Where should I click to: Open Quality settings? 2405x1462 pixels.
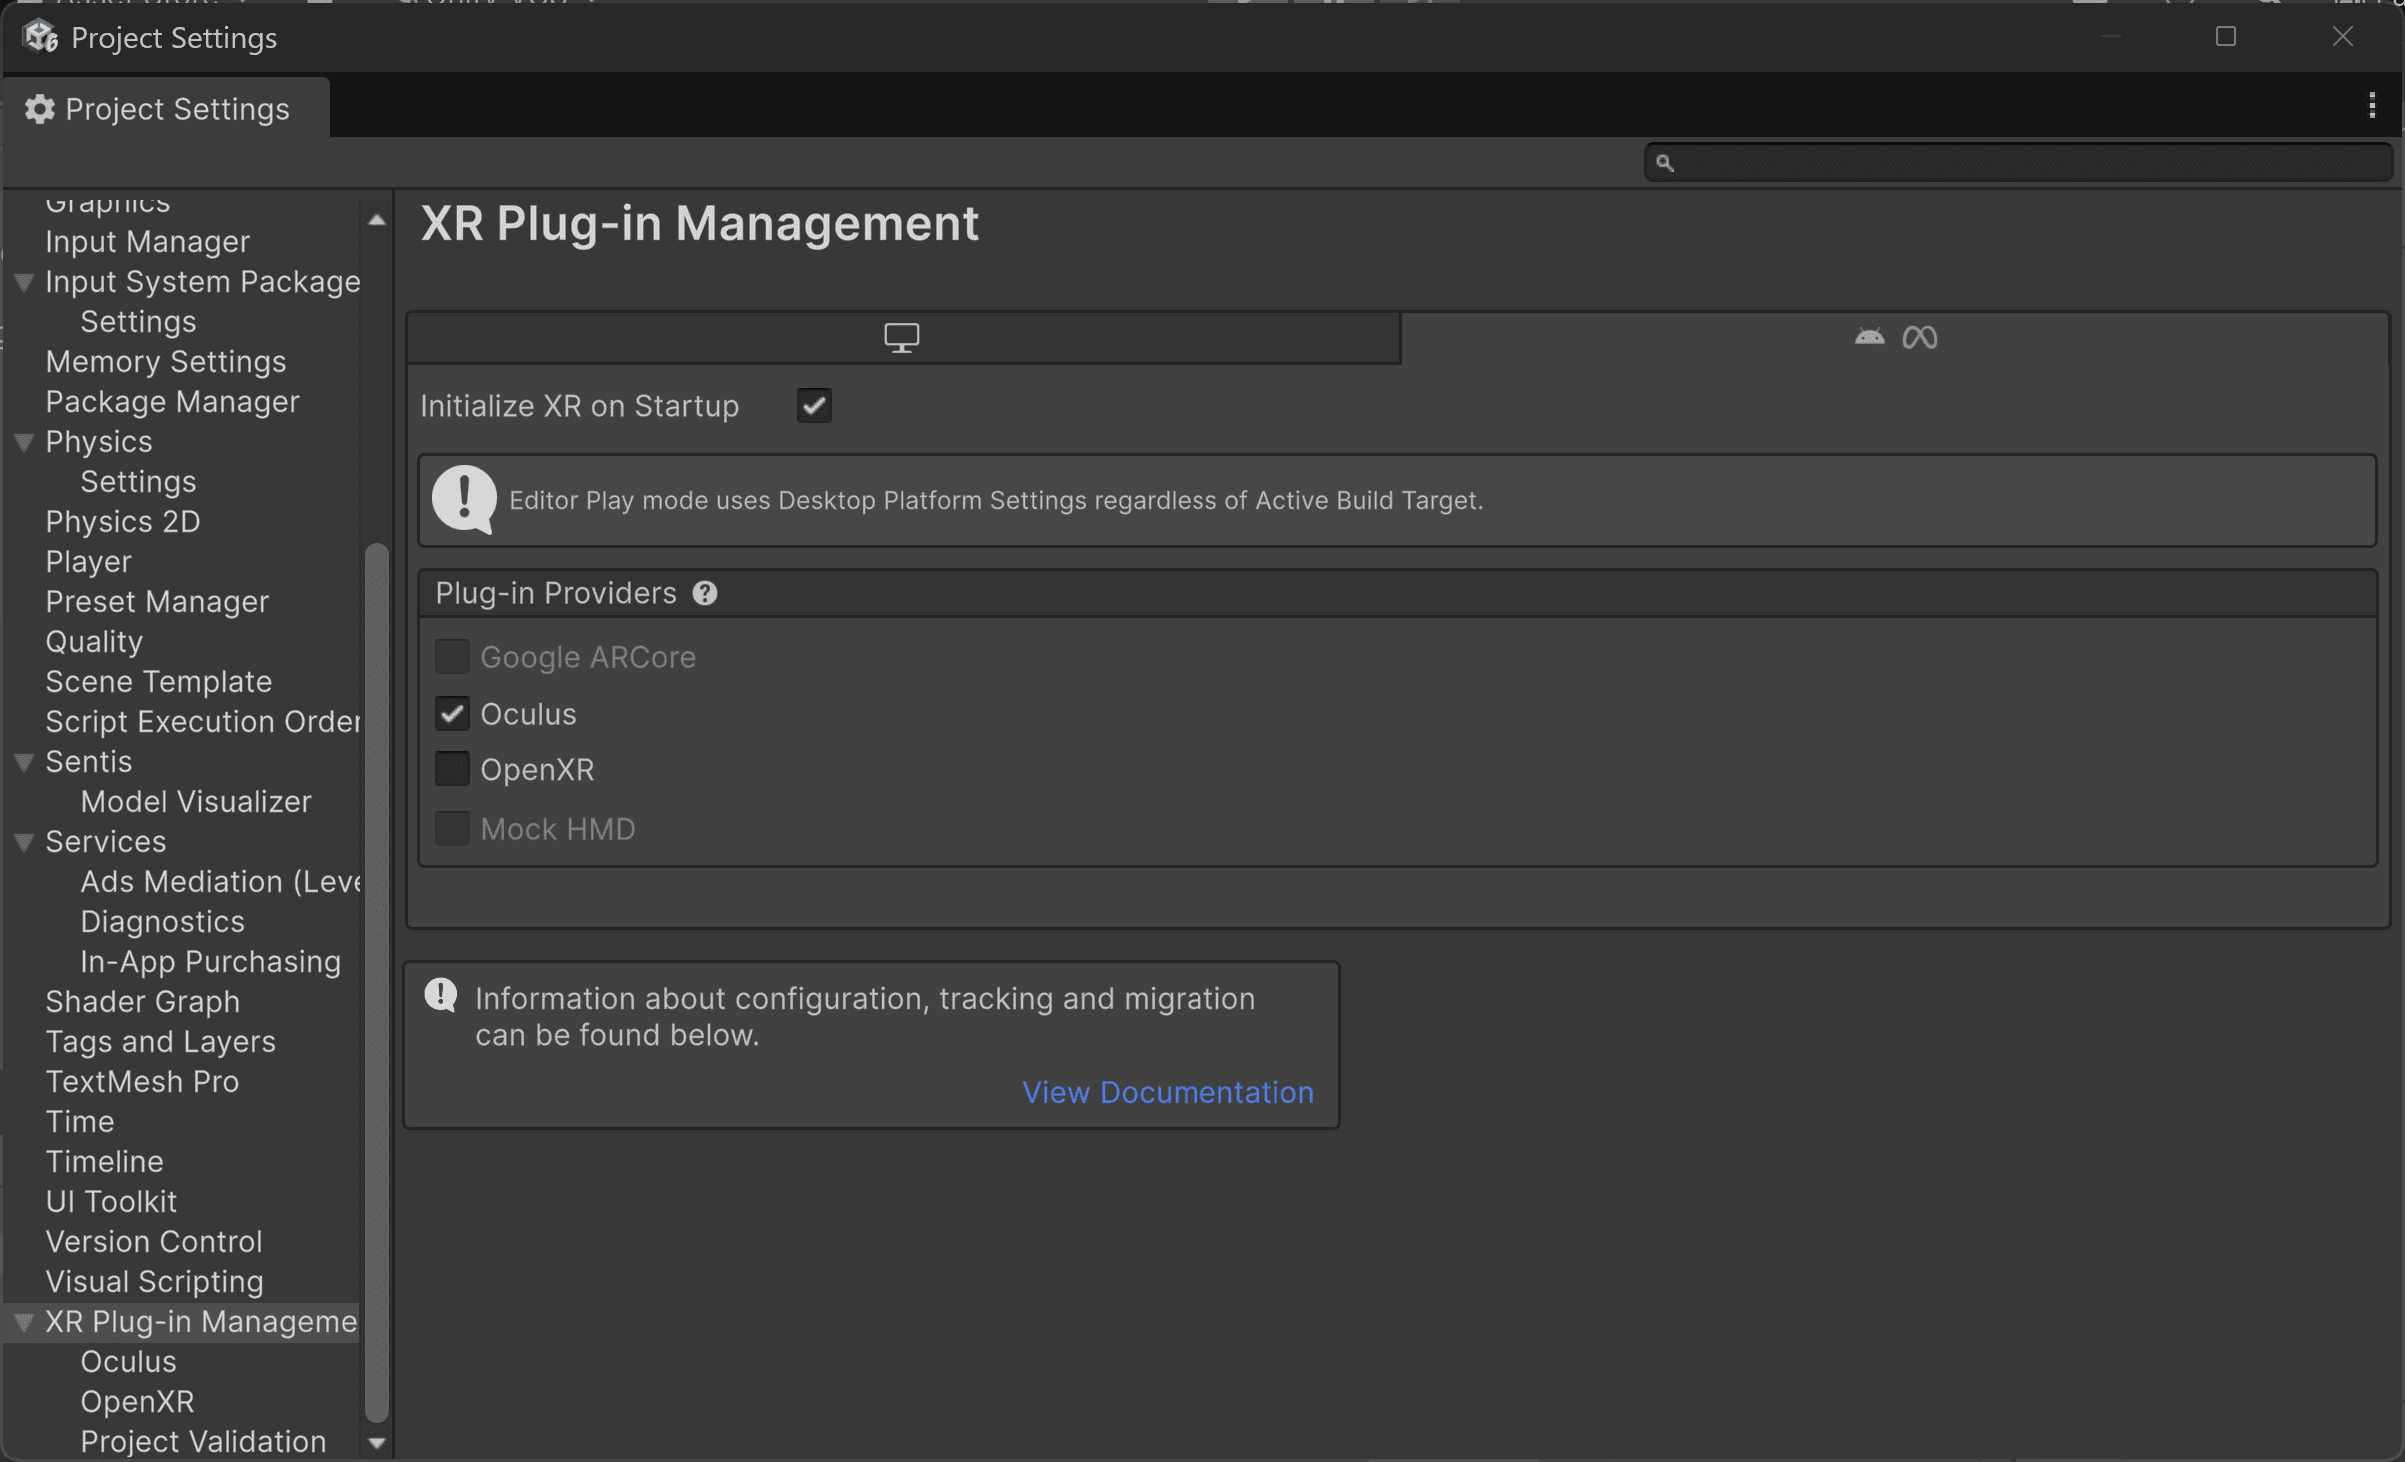pyautogui.click(x=94, y=642)
